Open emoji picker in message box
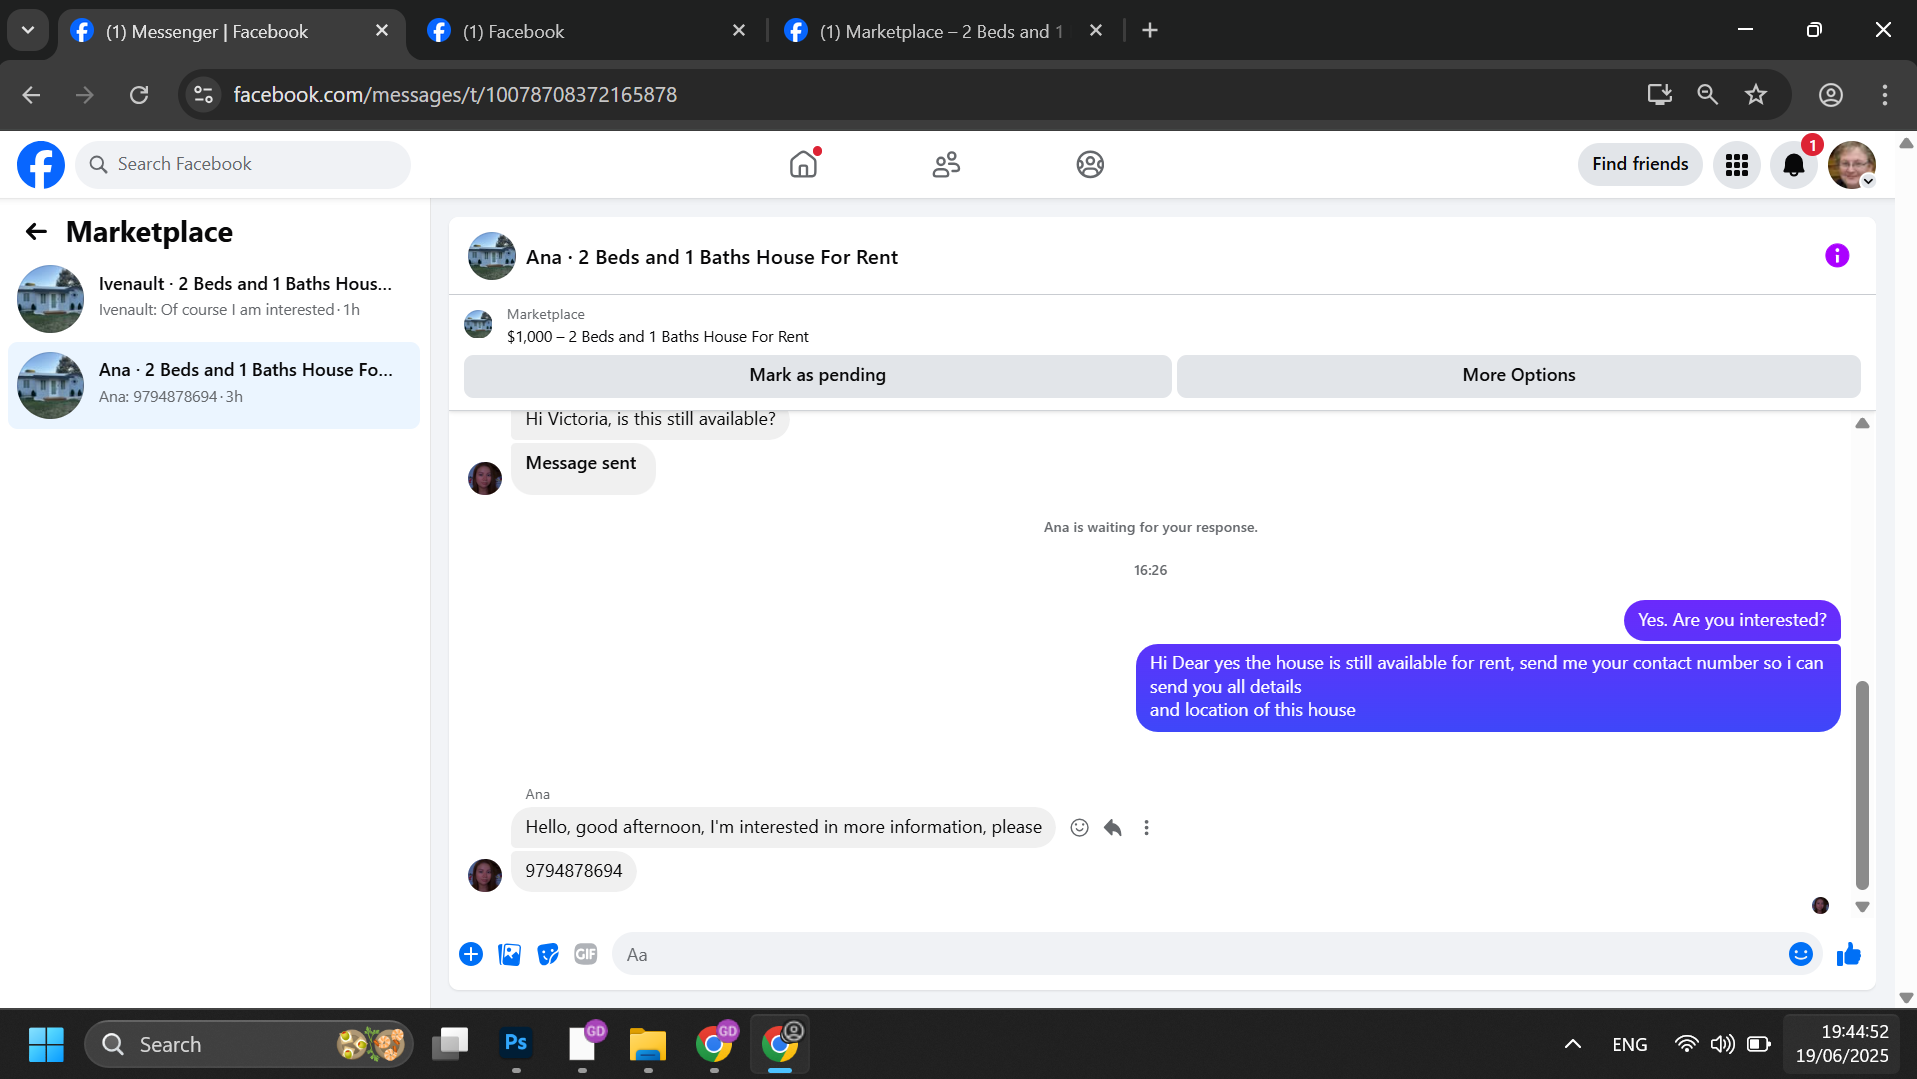This screenshot has height=1079, width=1917. tap(1801, 955)
